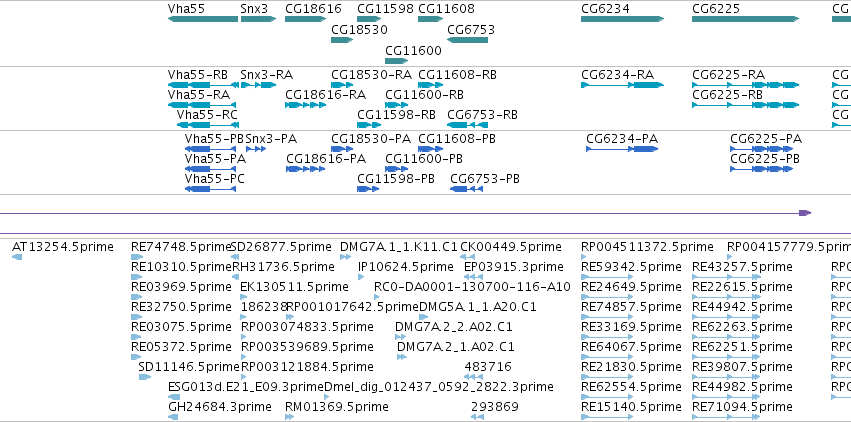Click the CG6234-PA protein feature
This screenshot has height=422, width=851.
pyautogui.click(x=622, y=149)
